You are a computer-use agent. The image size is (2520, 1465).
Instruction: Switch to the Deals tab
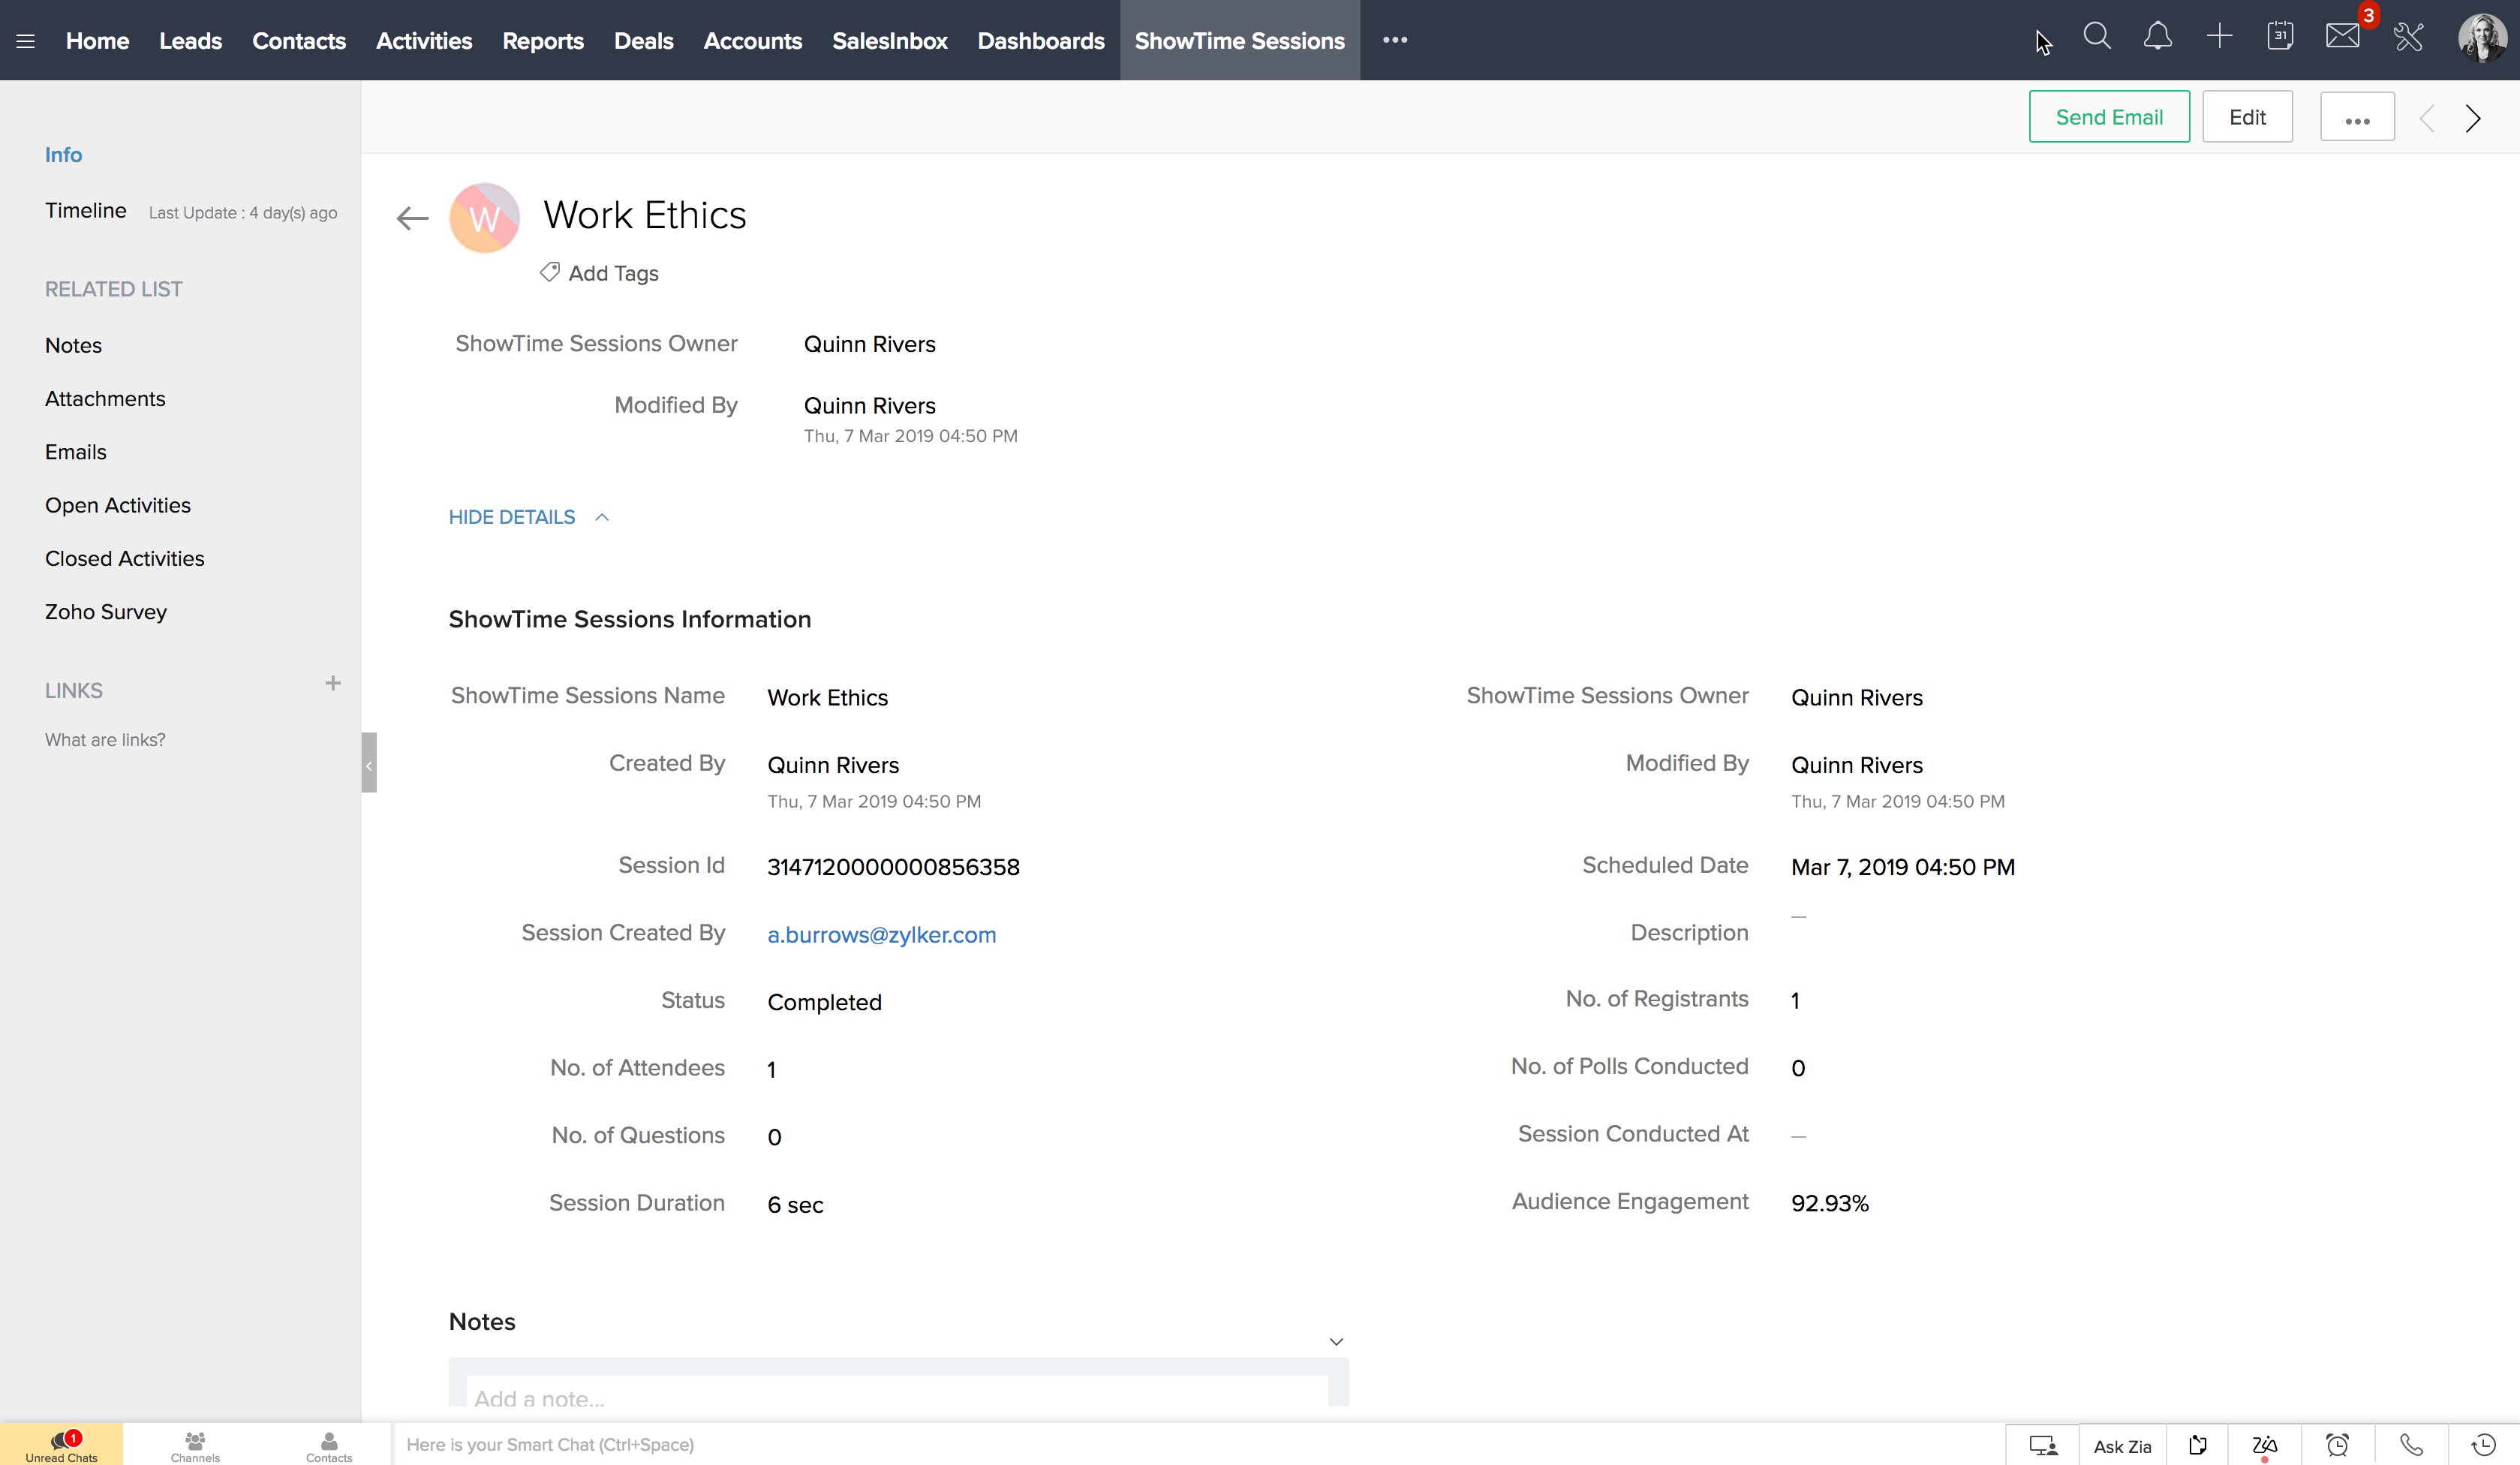[x=643, y=41]
